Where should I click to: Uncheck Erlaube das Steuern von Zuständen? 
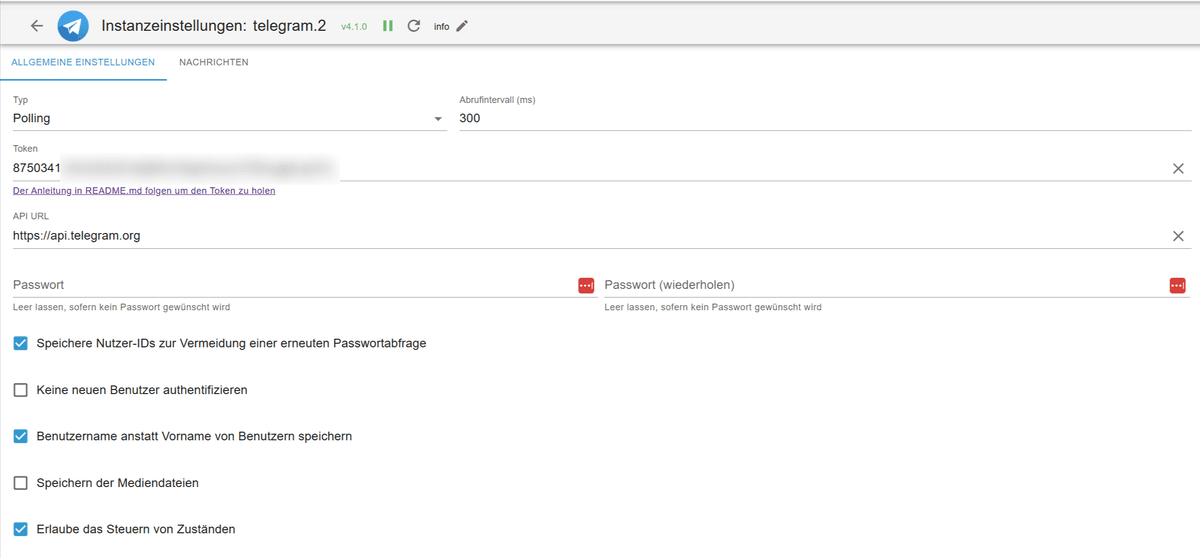pos(21,529)
